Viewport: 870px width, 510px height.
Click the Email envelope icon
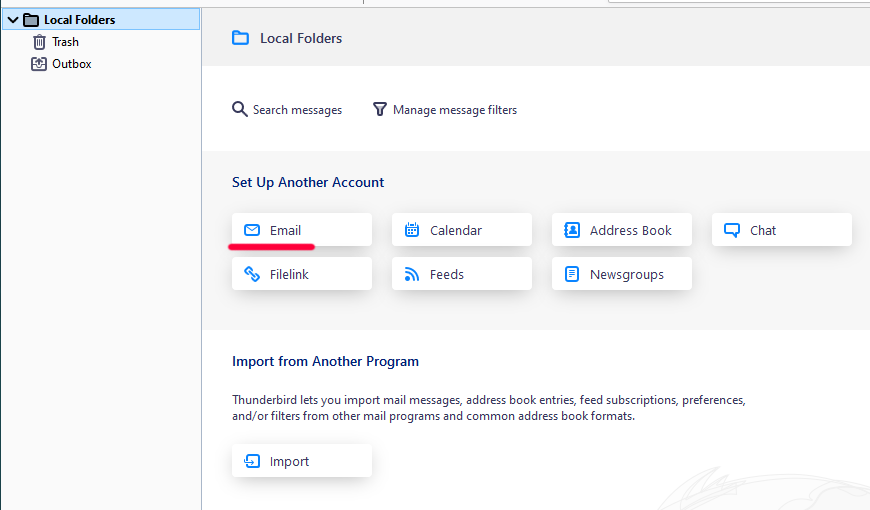click(252, 230)
